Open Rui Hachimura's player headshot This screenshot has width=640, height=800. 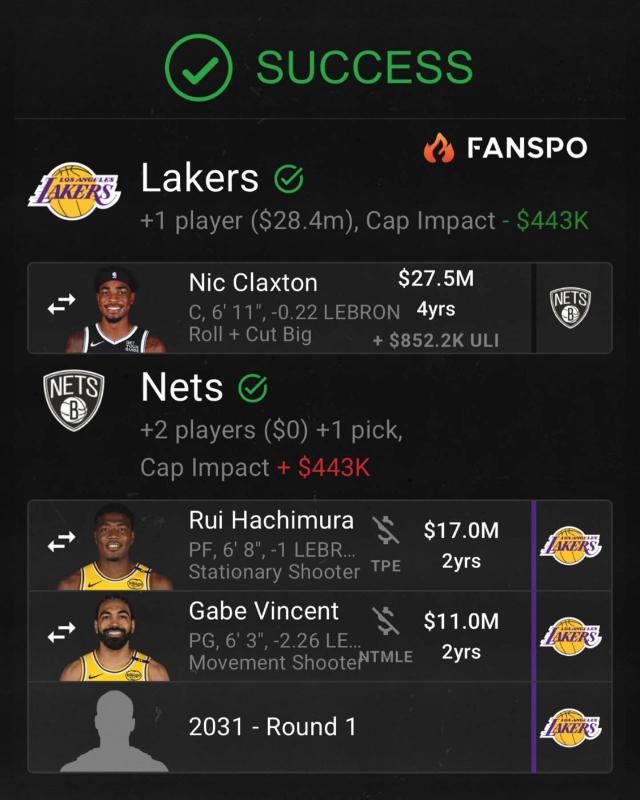(x=113, y=547)
